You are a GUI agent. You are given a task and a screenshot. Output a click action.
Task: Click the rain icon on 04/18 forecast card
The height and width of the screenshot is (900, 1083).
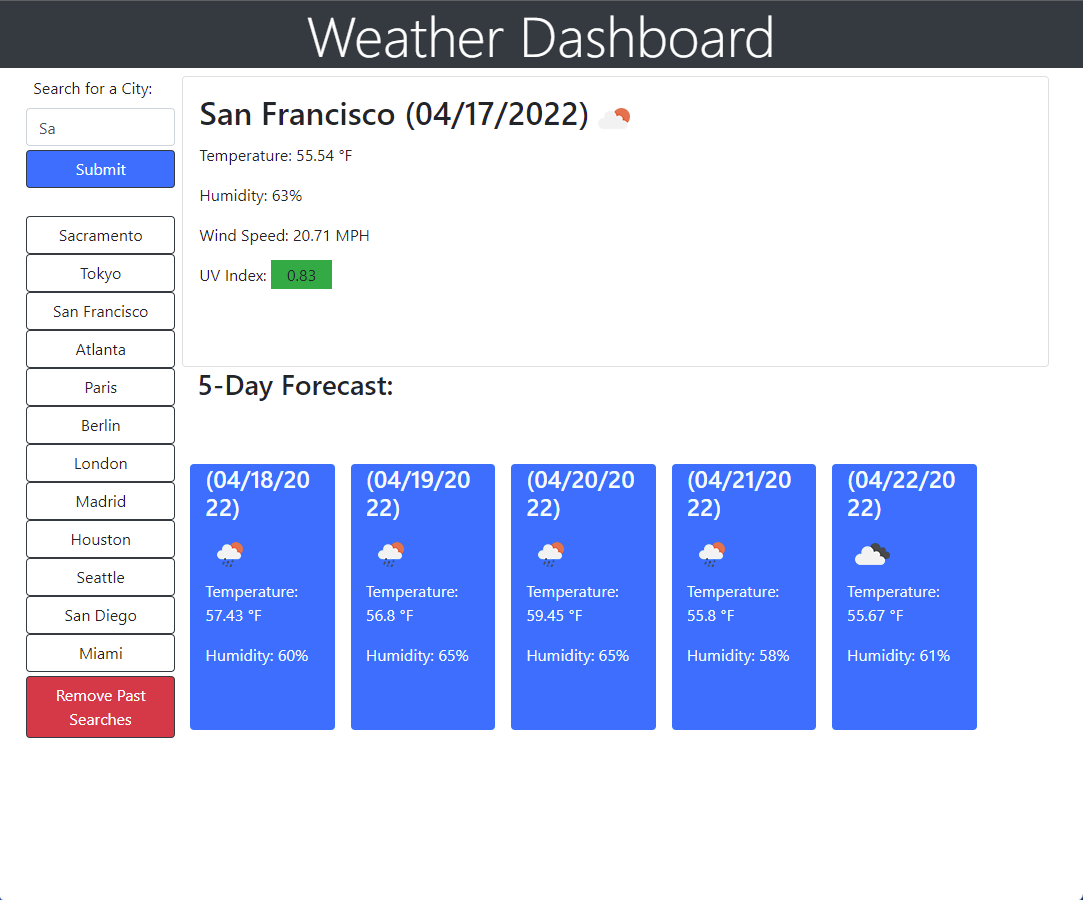tap(230, 553)
